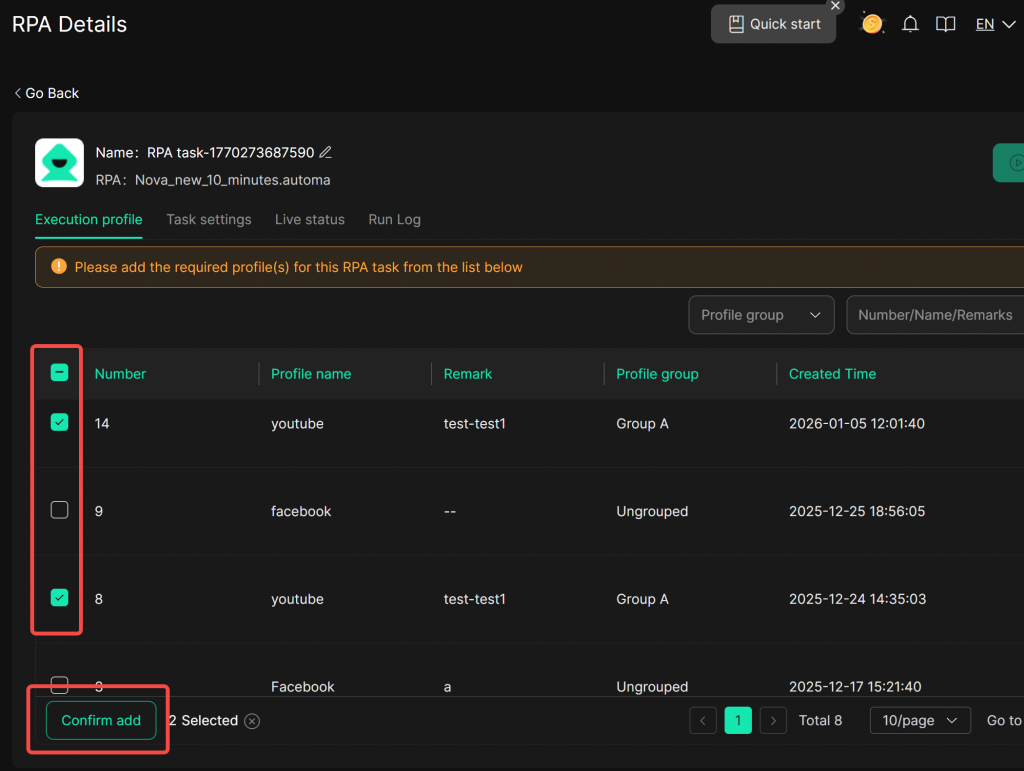Viewport: 1024px width, 771px height.
Task: Open the Profile group dropdown
Action: pos(761,315)
